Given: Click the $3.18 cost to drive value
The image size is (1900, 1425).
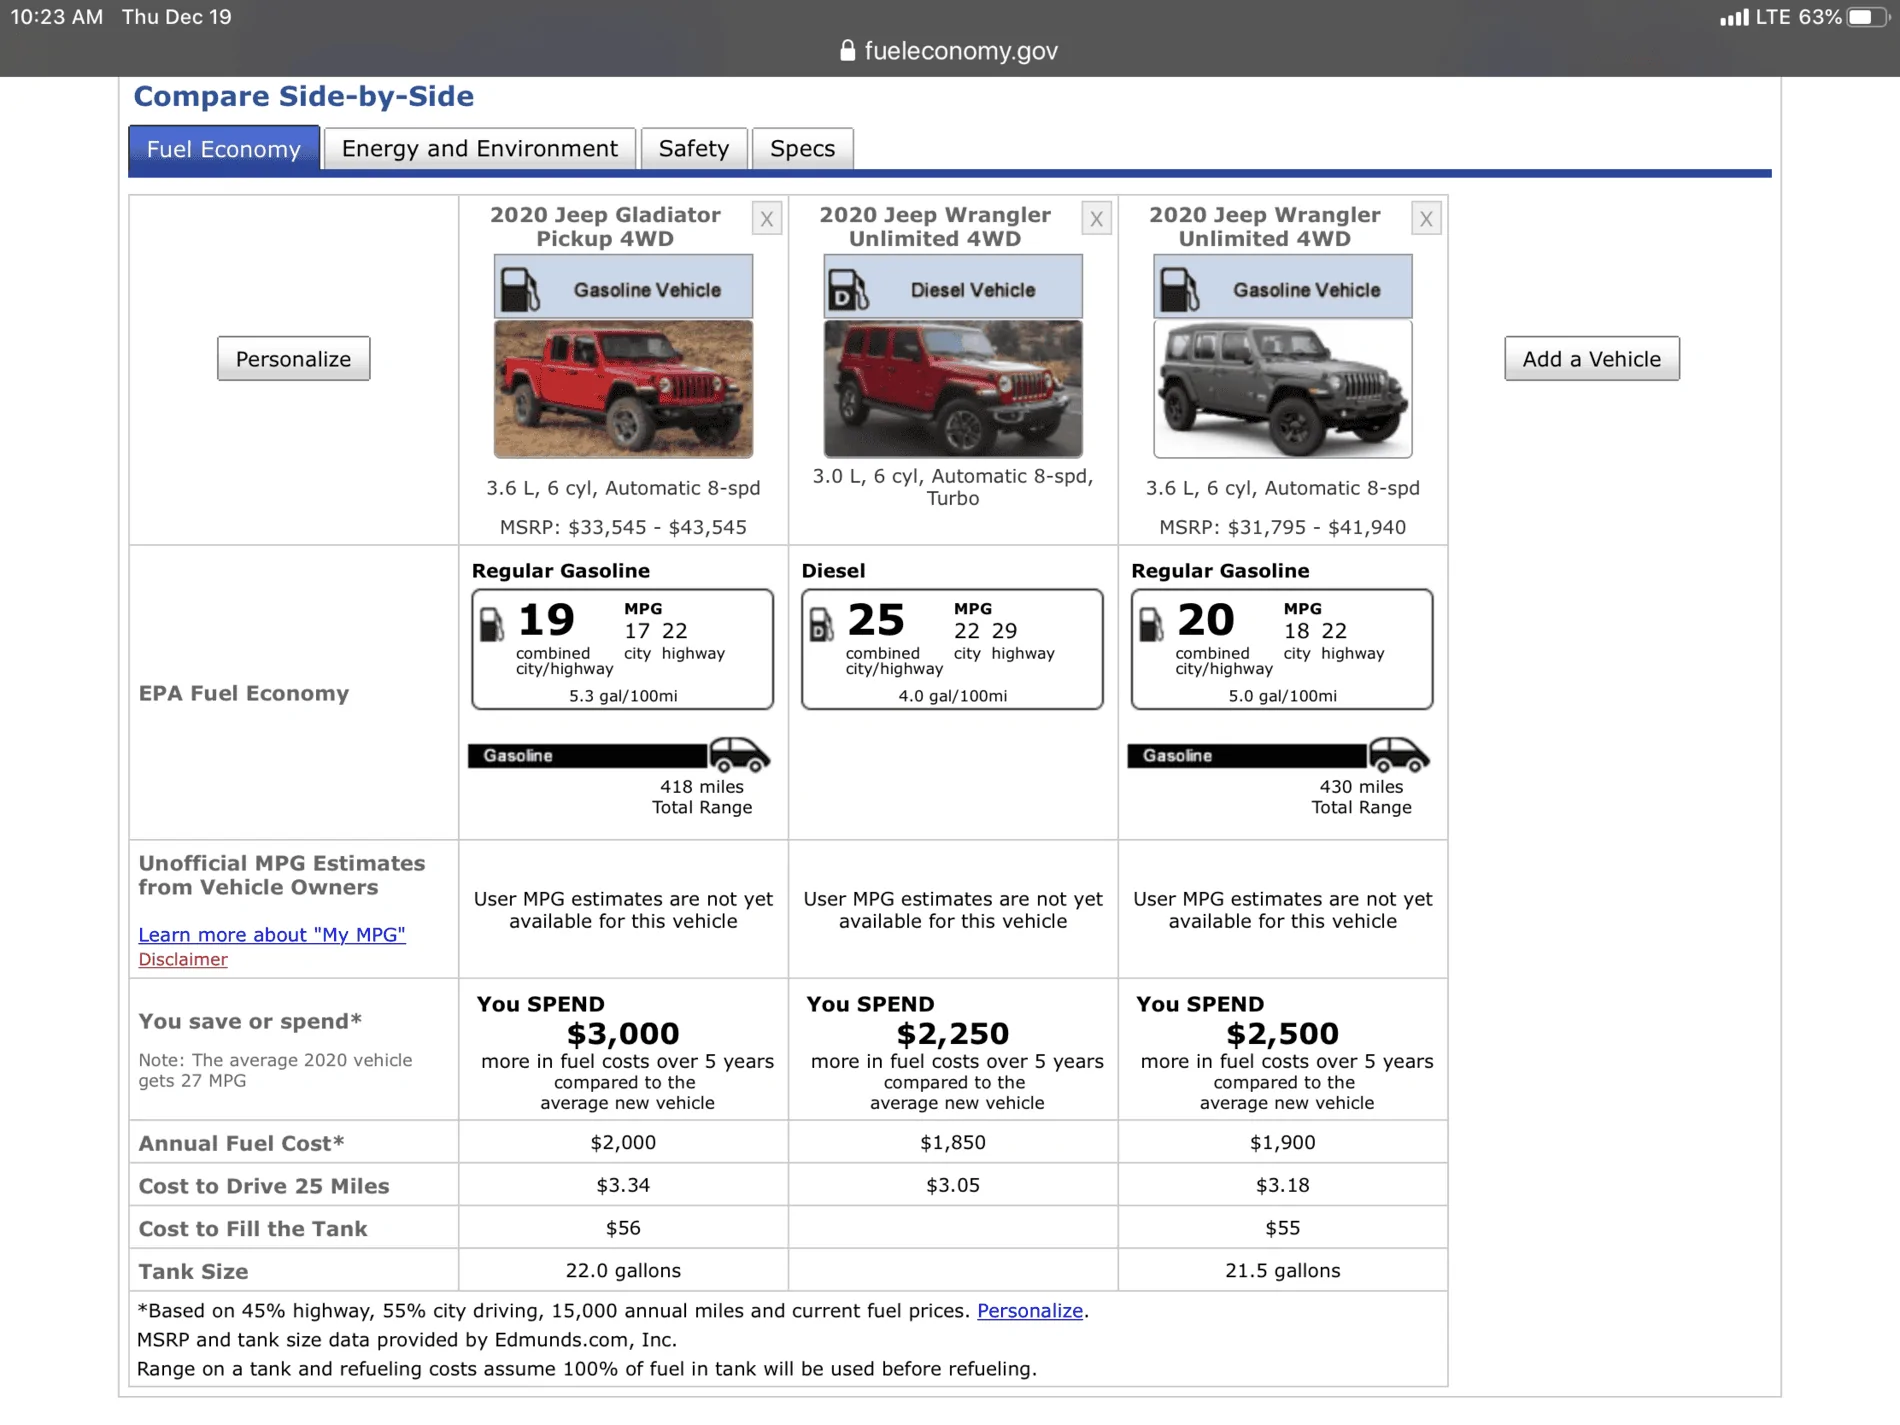Looking at the screenshot, I should click(x=1283, y=1186).
